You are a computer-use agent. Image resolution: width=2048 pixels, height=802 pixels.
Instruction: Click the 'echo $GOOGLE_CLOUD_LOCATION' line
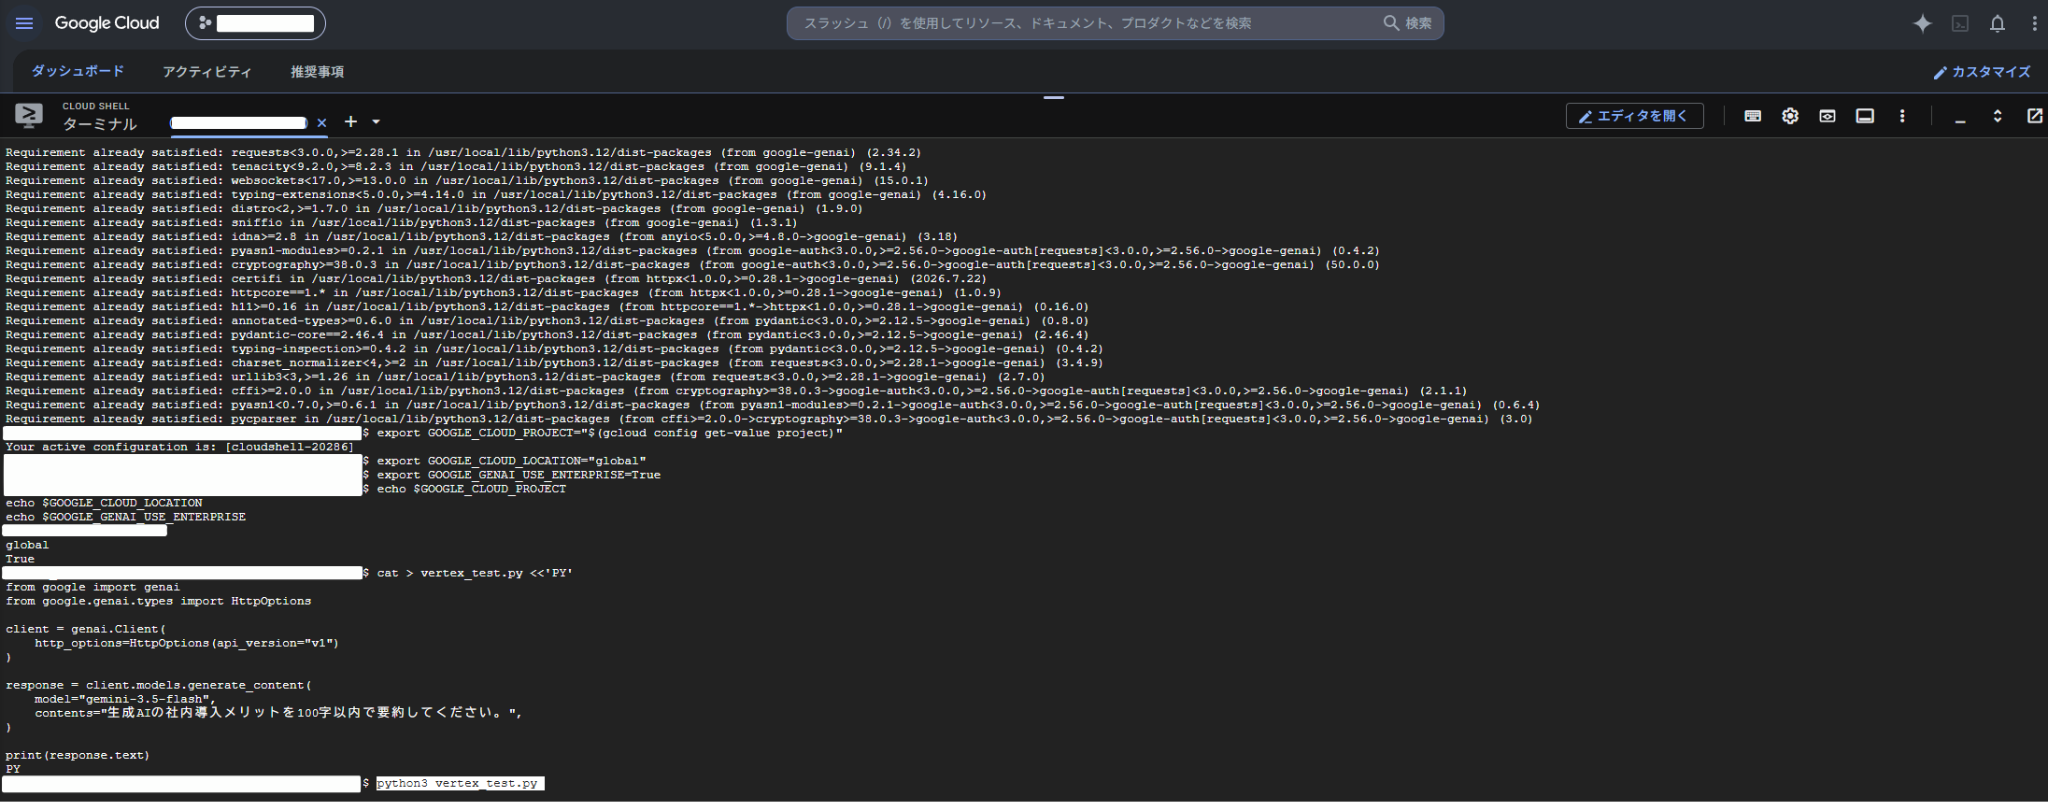tap(104, 503)
